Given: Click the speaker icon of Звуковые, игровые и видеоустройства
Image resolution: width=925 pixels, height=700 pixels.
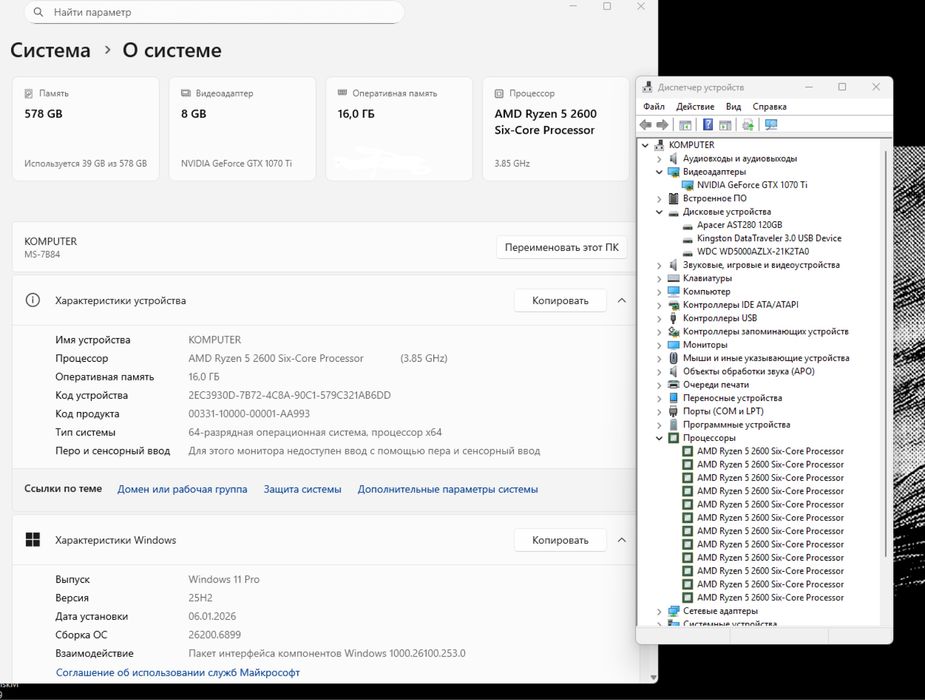Looking at the screenshot, I should coord(673,265).
